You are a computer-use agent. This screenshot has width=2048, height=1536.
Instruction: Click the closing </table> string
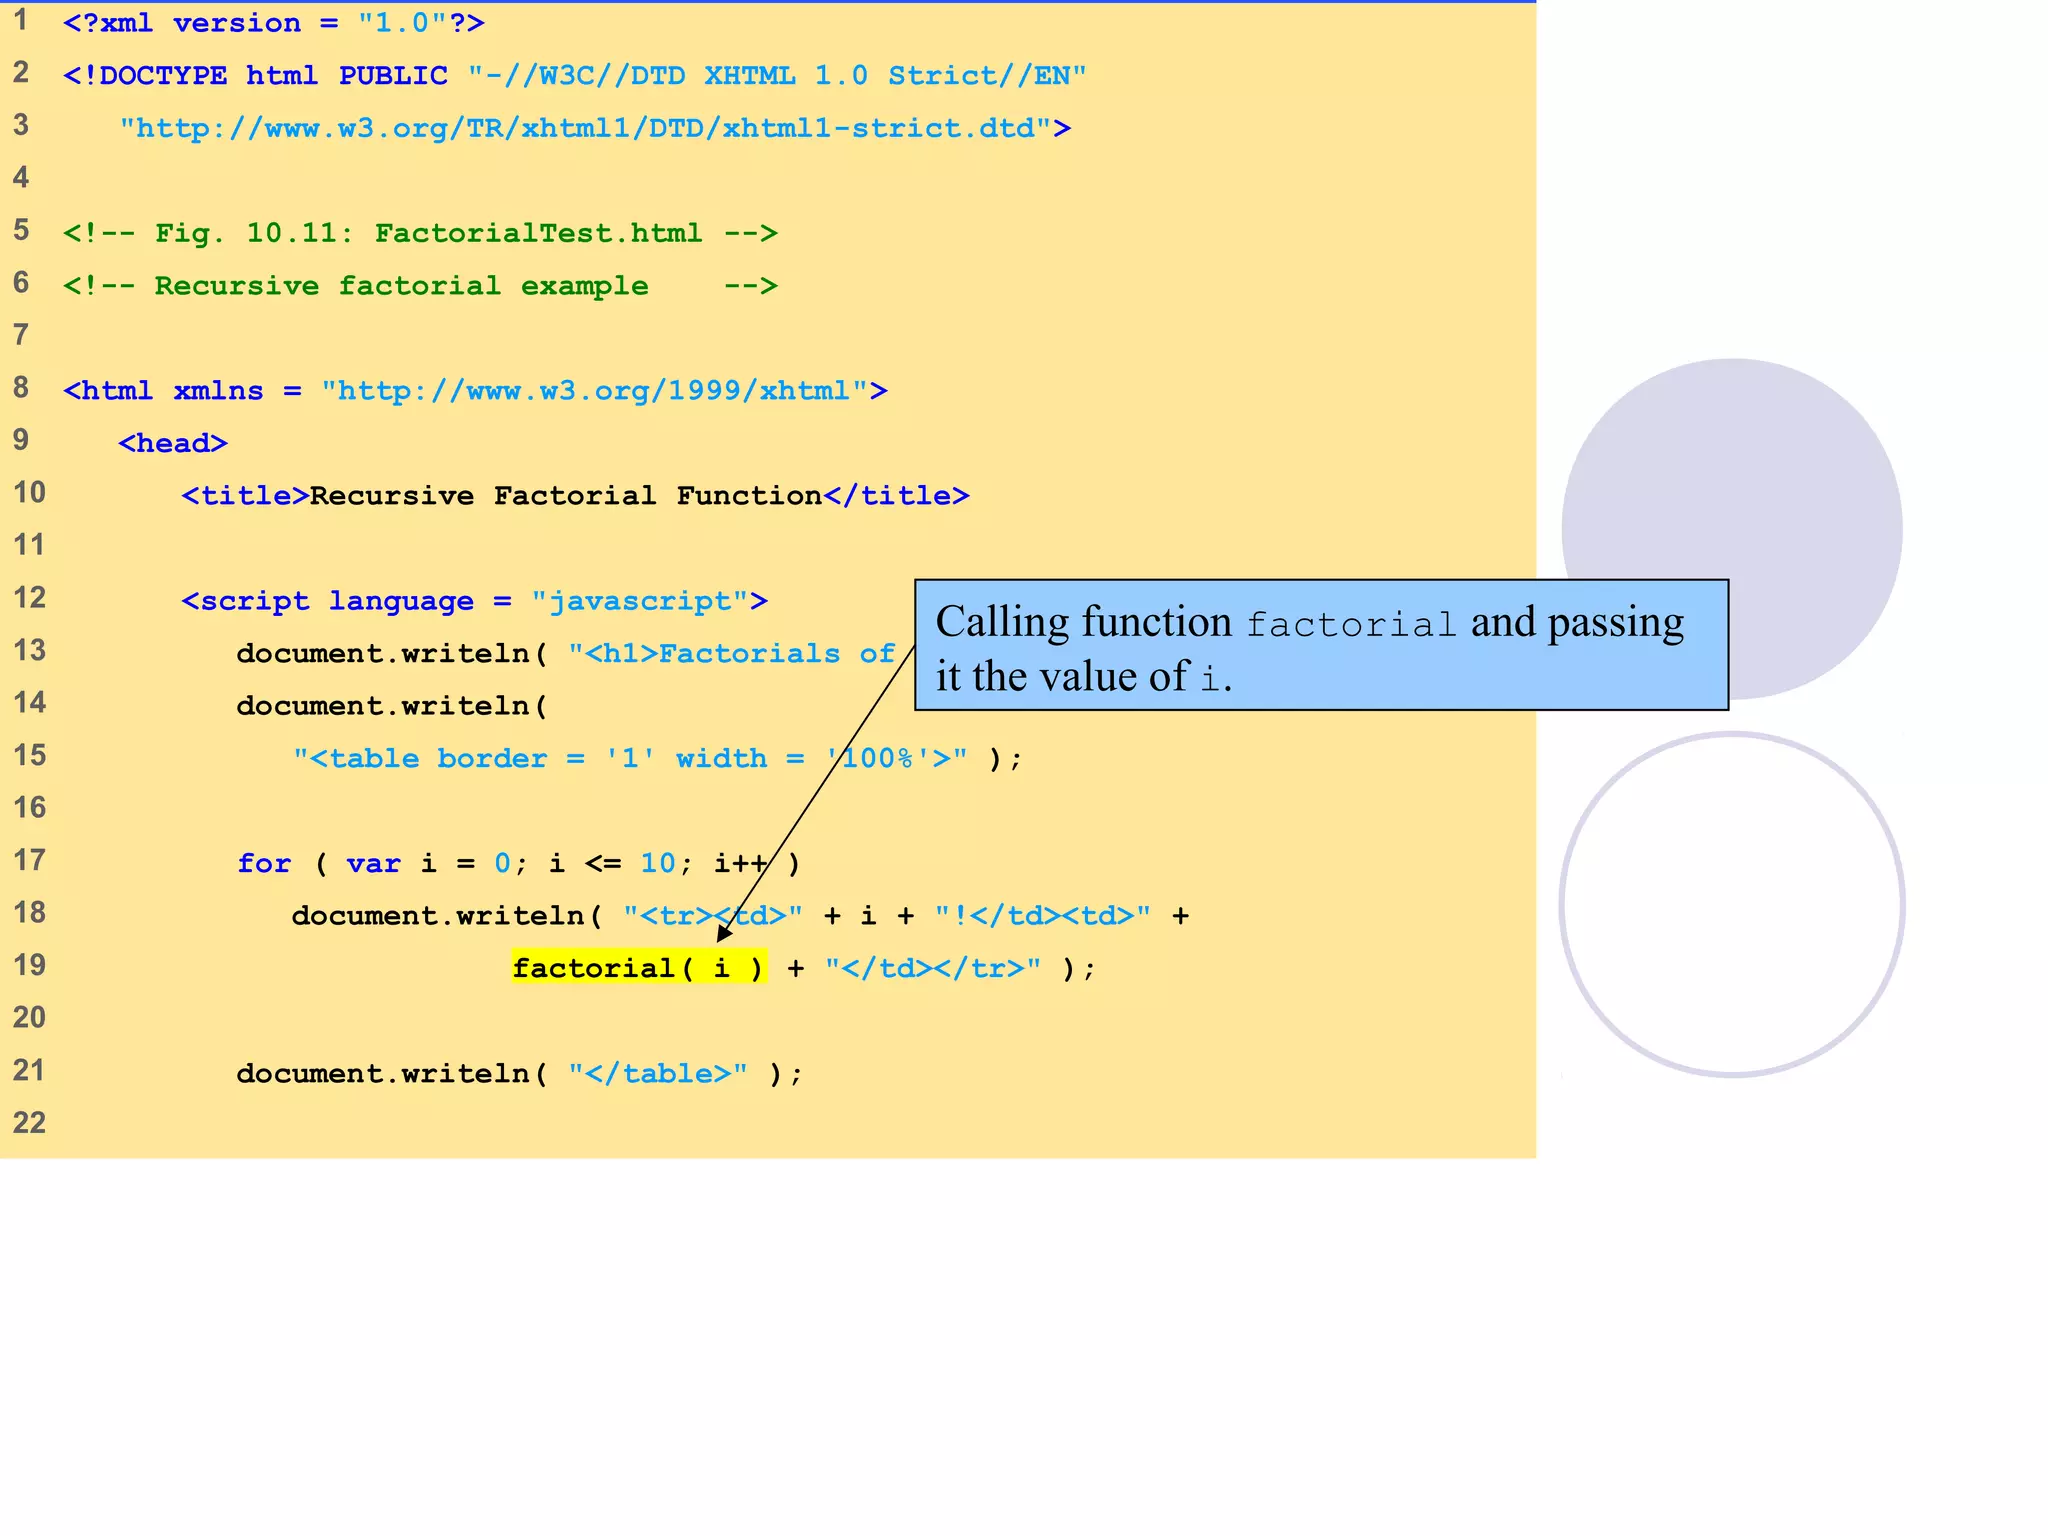[x=657, y=1074]
